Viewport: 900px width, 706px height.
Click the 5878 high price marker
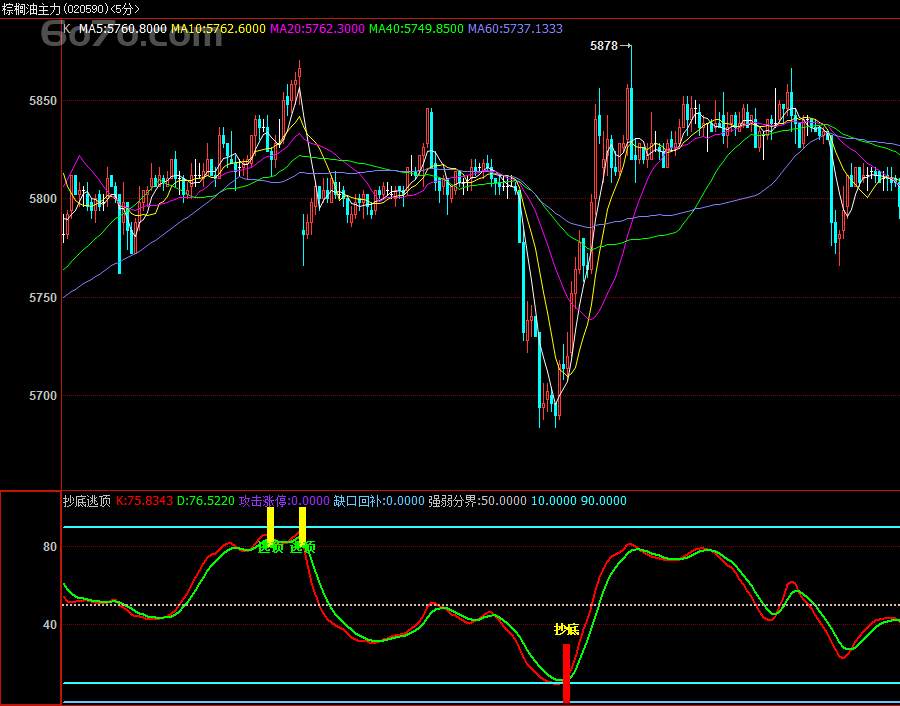pyautogui.click(x=604, y=46)
